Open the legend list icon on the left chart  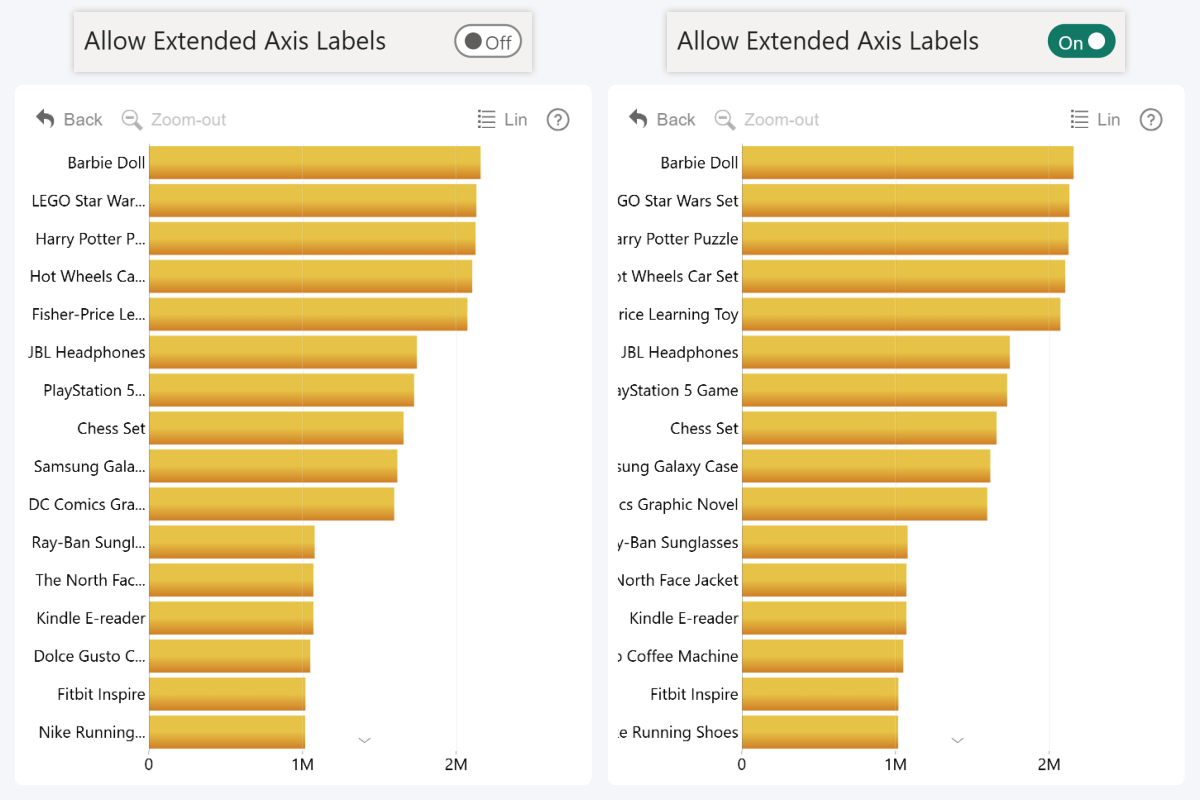489,119
